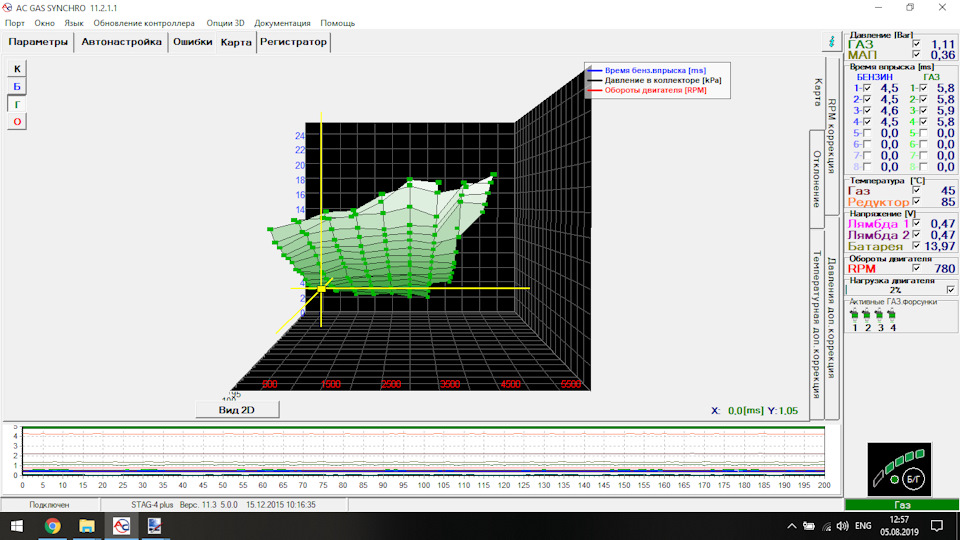Toggle the RPM display checkbox
Screen dimensions: 960x540
click(x=917, y=268)
